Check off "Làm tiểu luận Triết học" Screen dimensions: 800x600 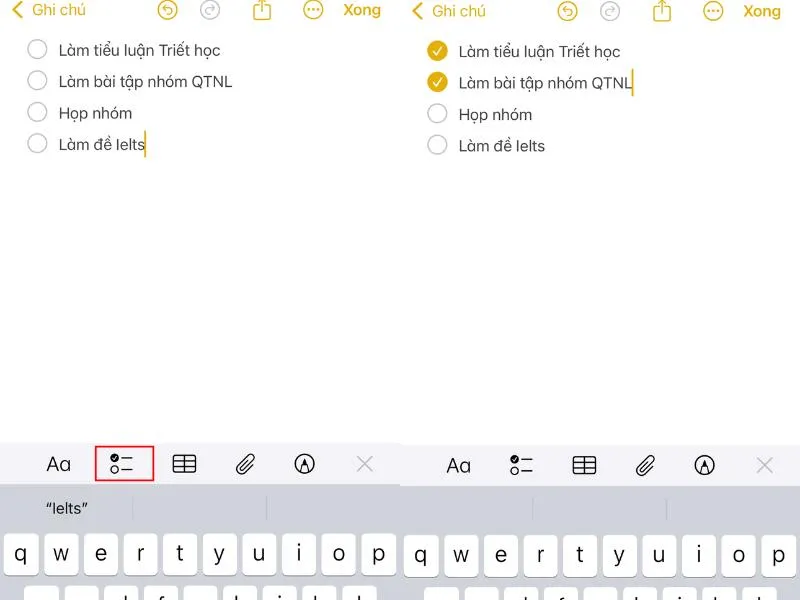click(37, 49)
